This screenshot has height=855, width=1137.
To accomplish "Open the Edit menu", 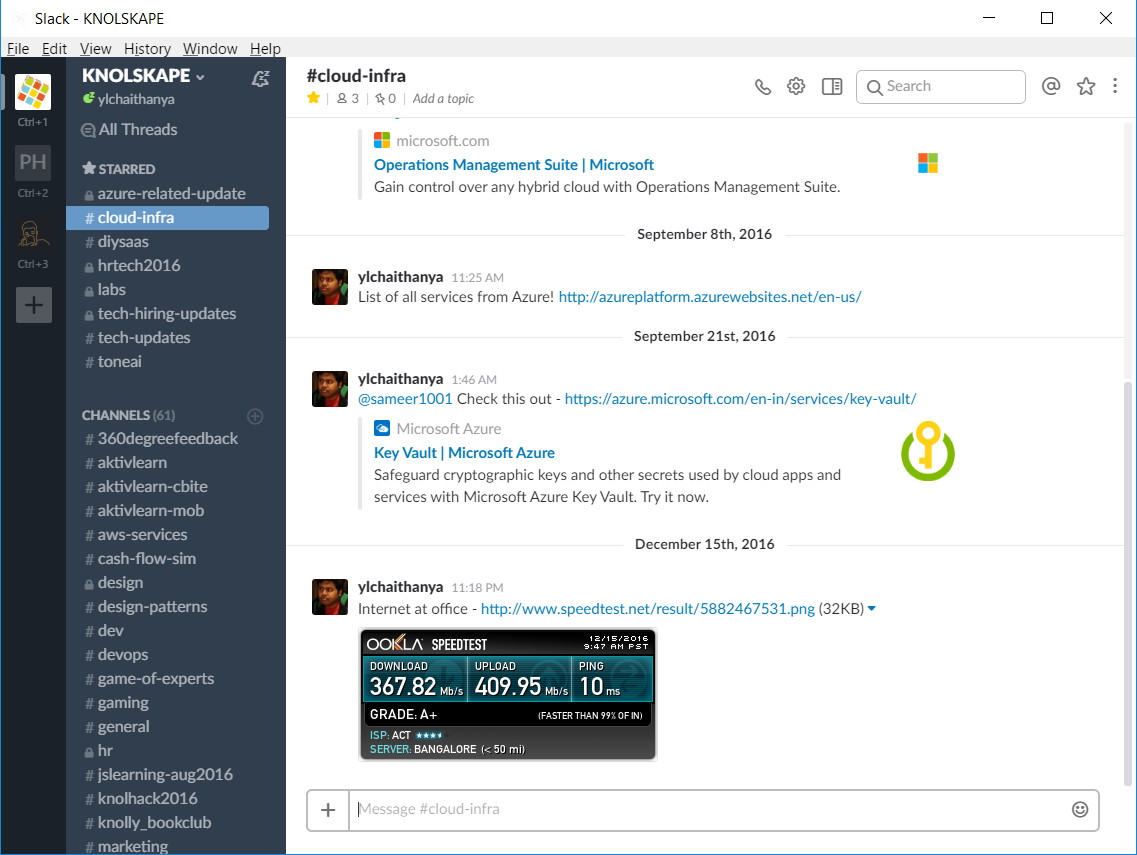I will [x=54, y=49].
